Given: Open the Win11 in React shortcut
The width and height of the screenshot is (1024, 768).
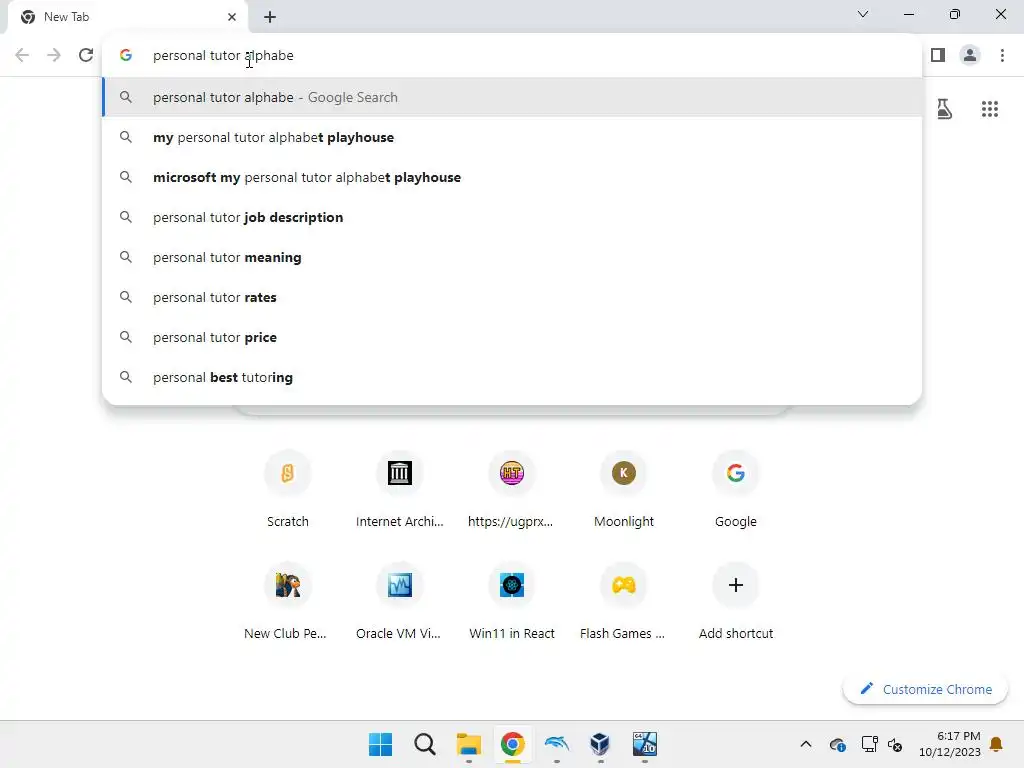Looking at the screenshot, I should (511, 601).
